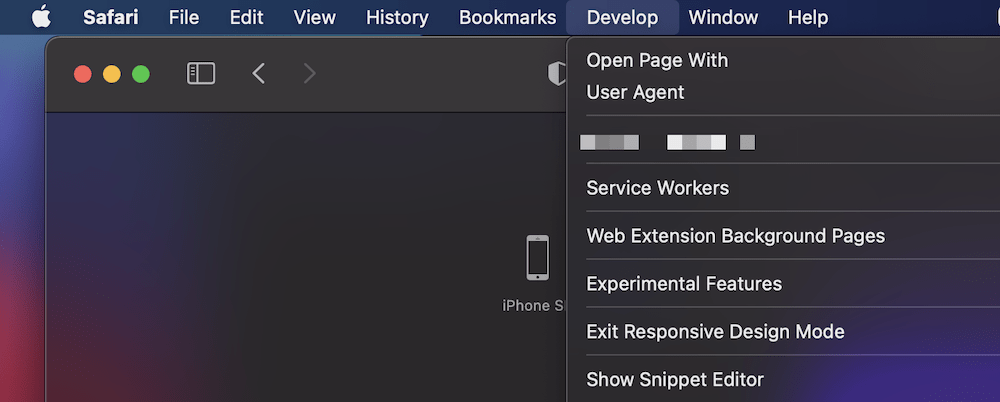
Task: Open the privacy report shield icon
Action: (x=557, y=74)
